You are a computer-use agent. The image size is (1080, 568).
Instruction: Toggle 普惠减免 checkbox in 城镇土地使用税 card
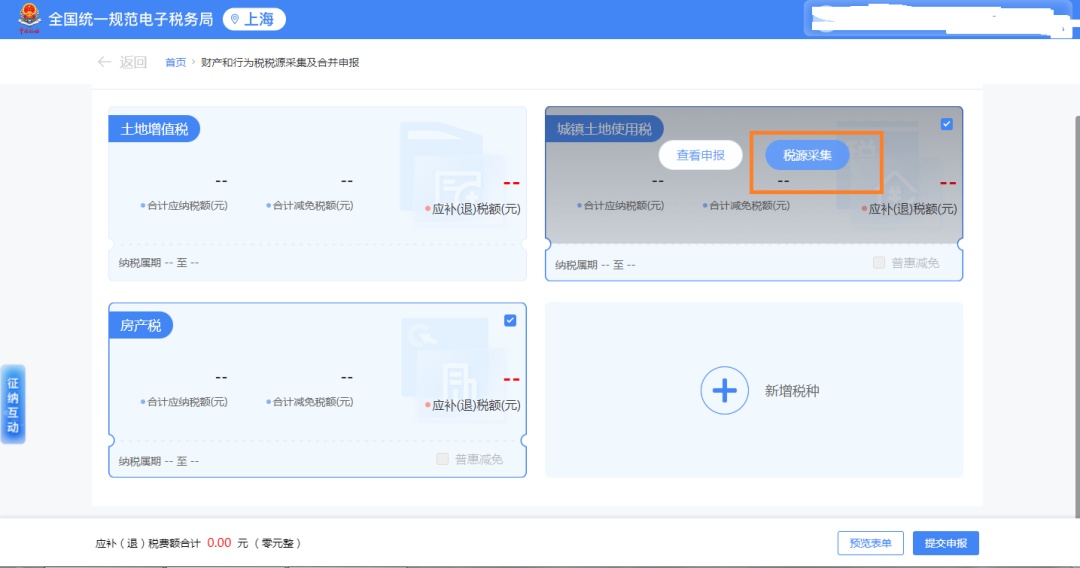[x=879, y=263]
